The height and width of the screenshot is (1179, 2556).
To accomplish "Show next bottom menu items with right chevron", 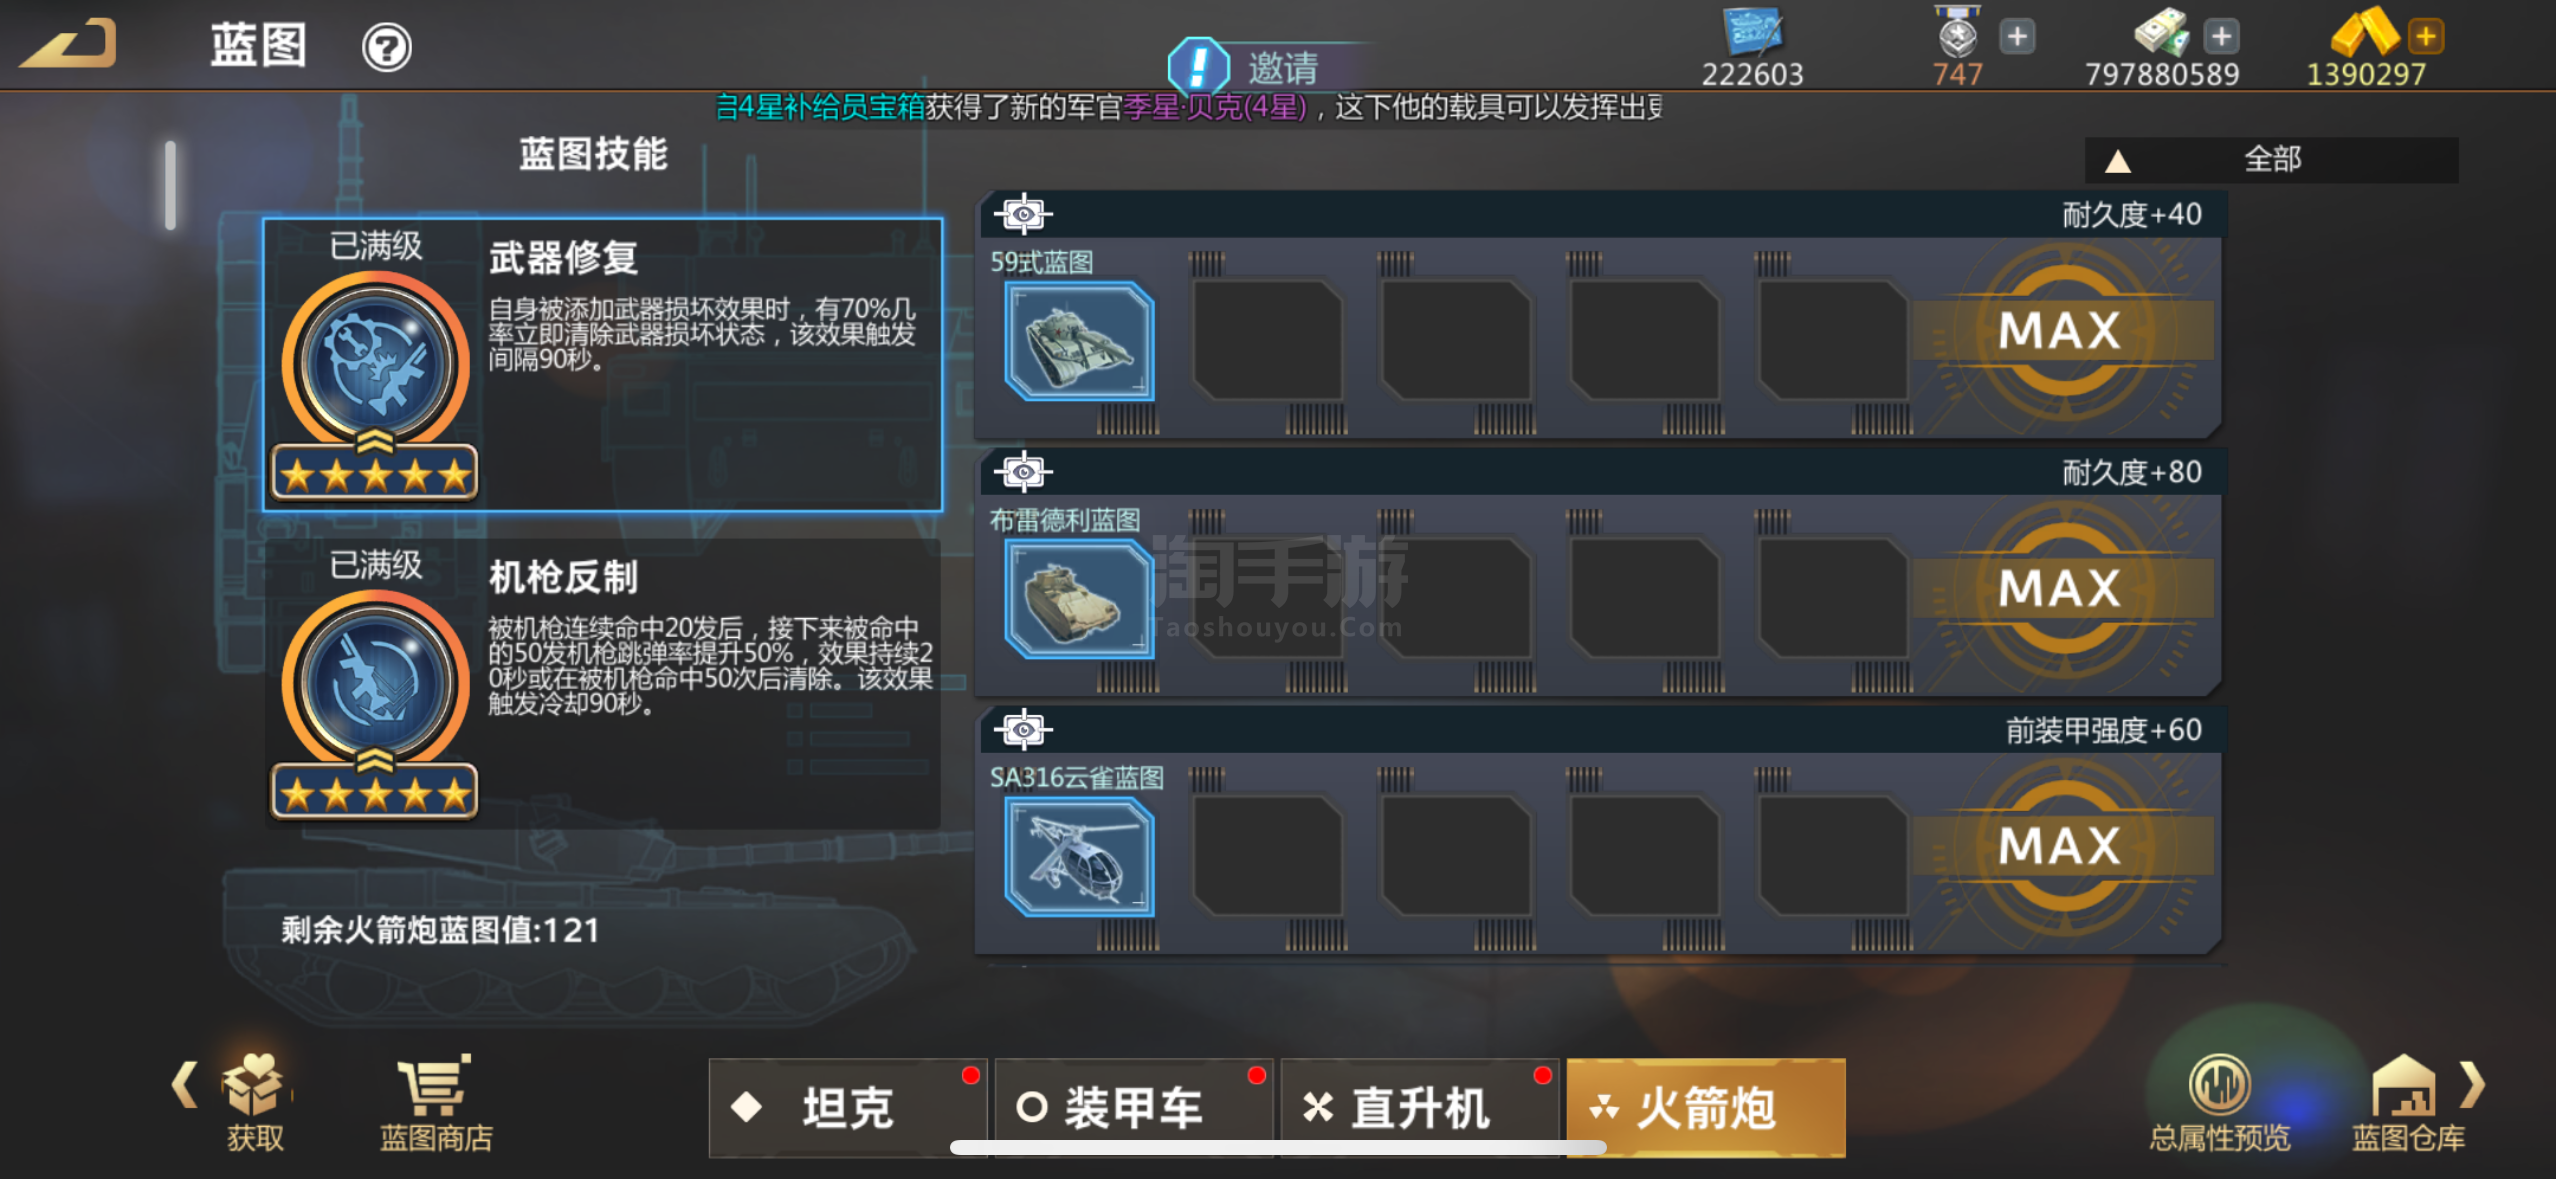I will (x=2471, y=1085).
